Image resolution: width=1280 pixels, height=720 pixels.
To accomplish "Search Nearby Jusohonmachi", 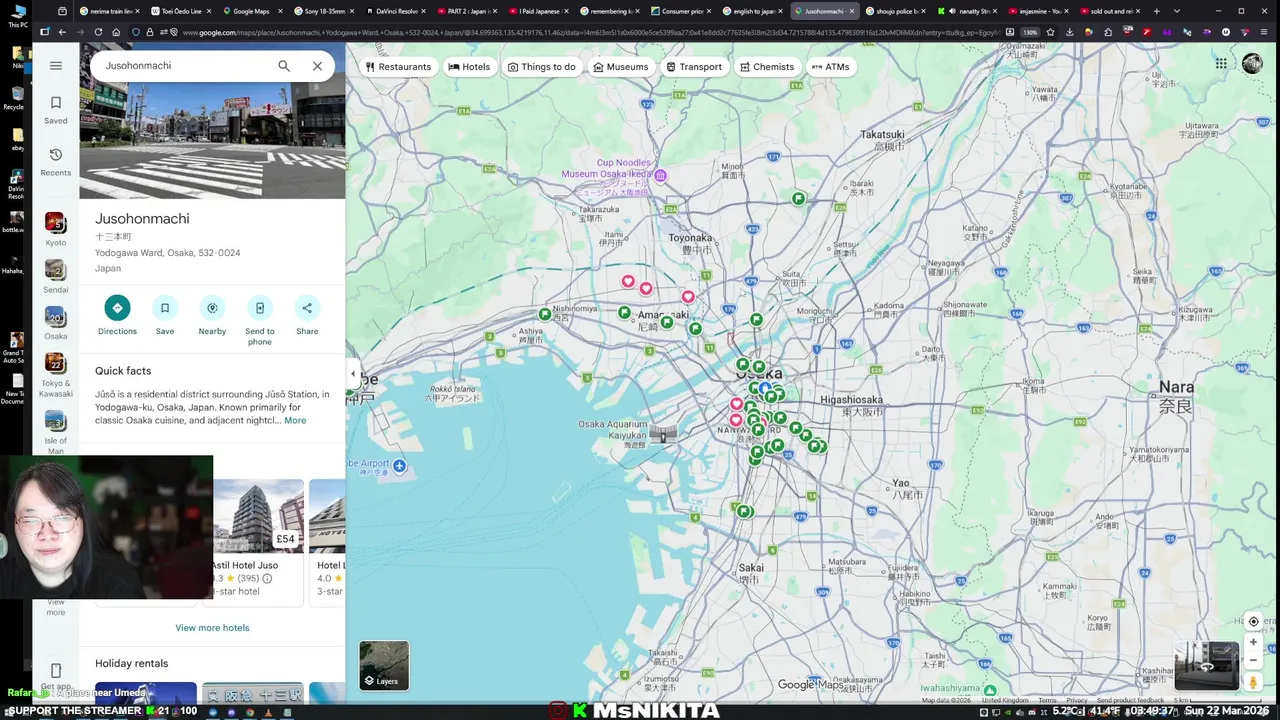I will [212, 316].
